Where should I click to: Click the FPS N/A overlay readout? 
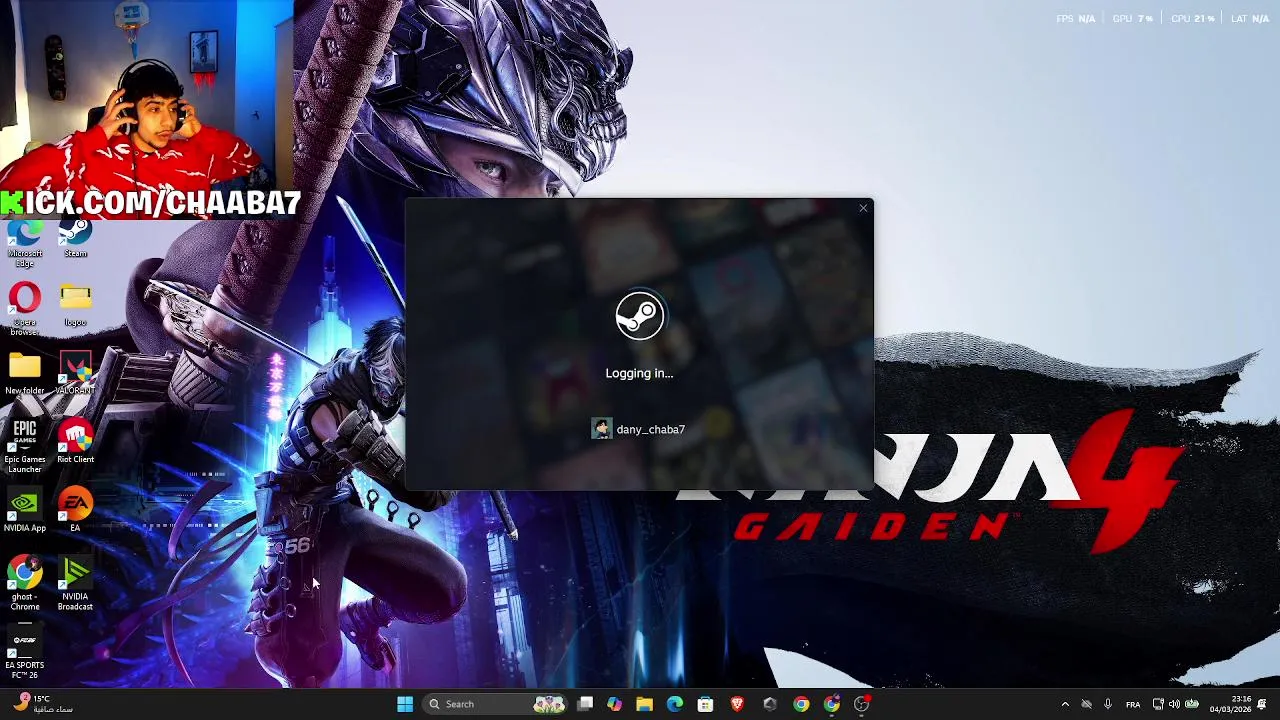tap(1076, 19)
